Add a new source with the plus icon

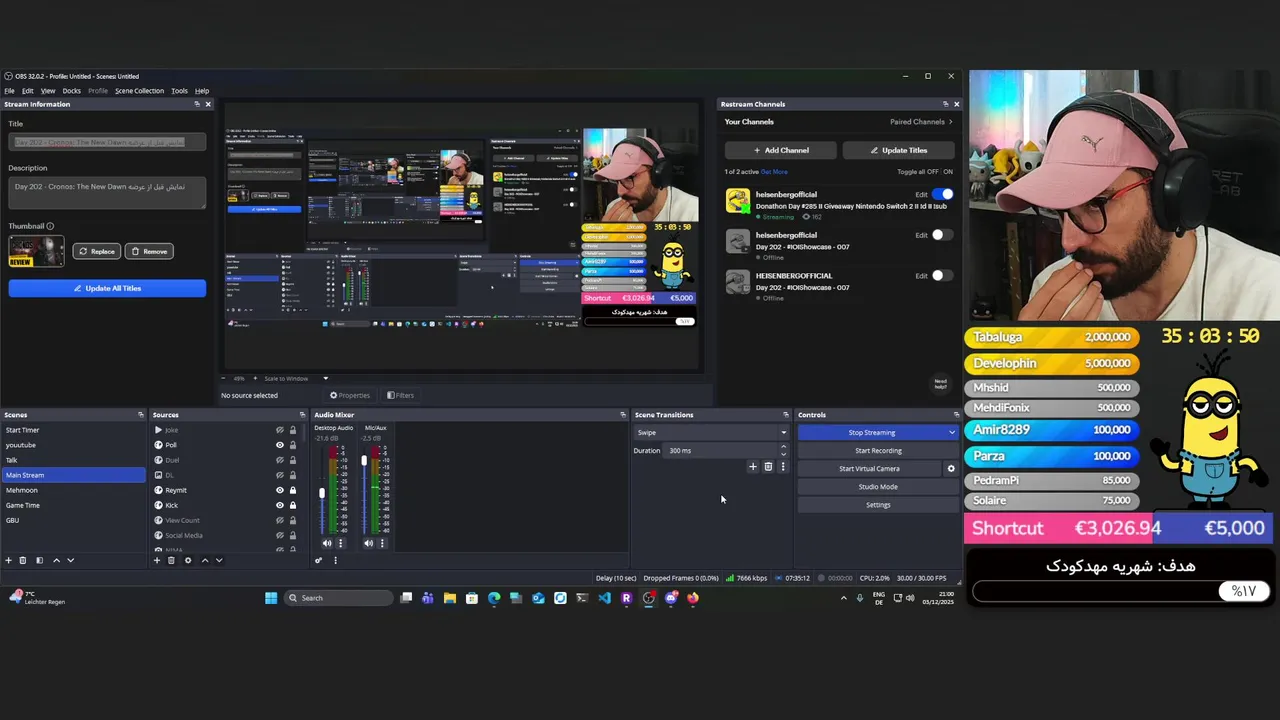pos(156,560)
